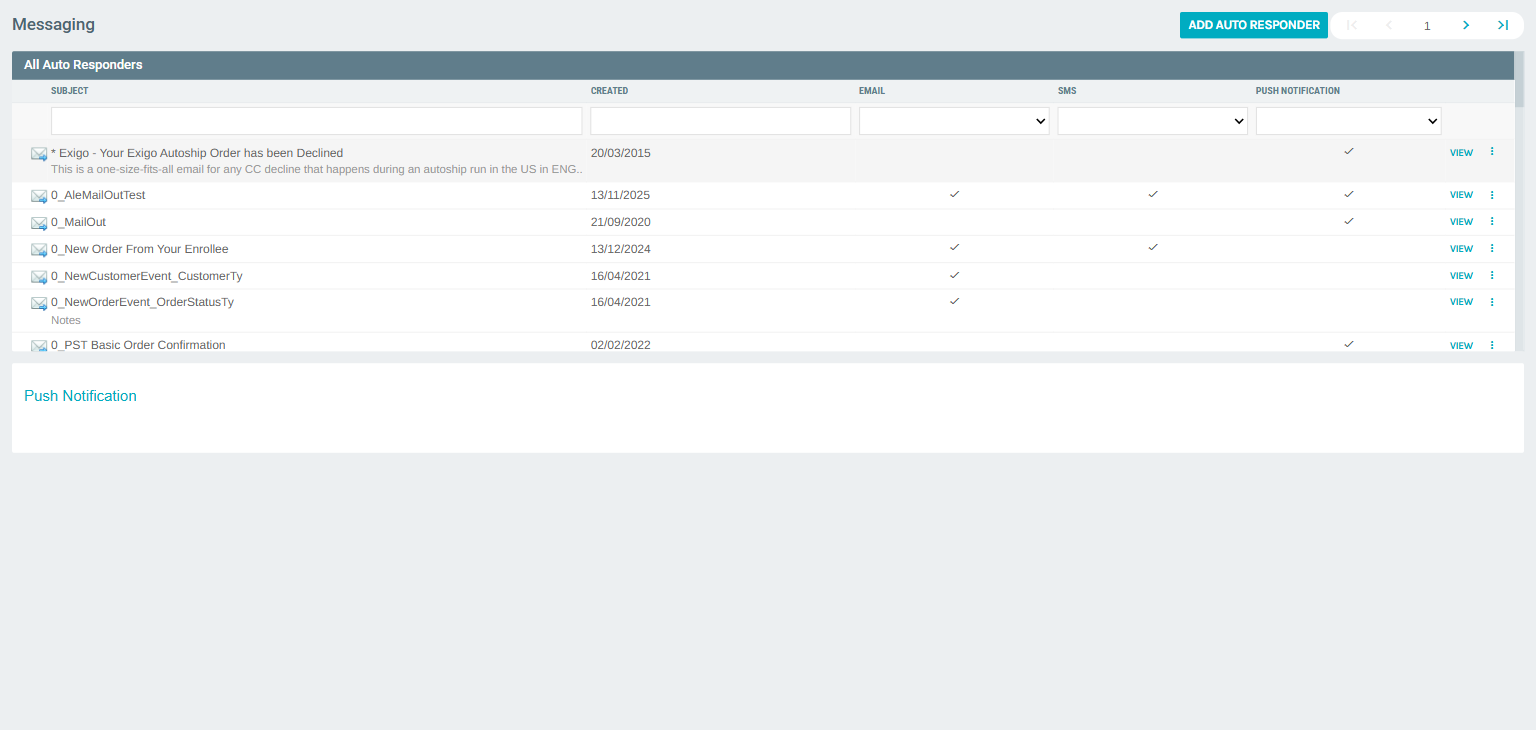Jump to last page arrow
The height and width of the screenshot is (730, 1536).
click(x=1502, y=25)
